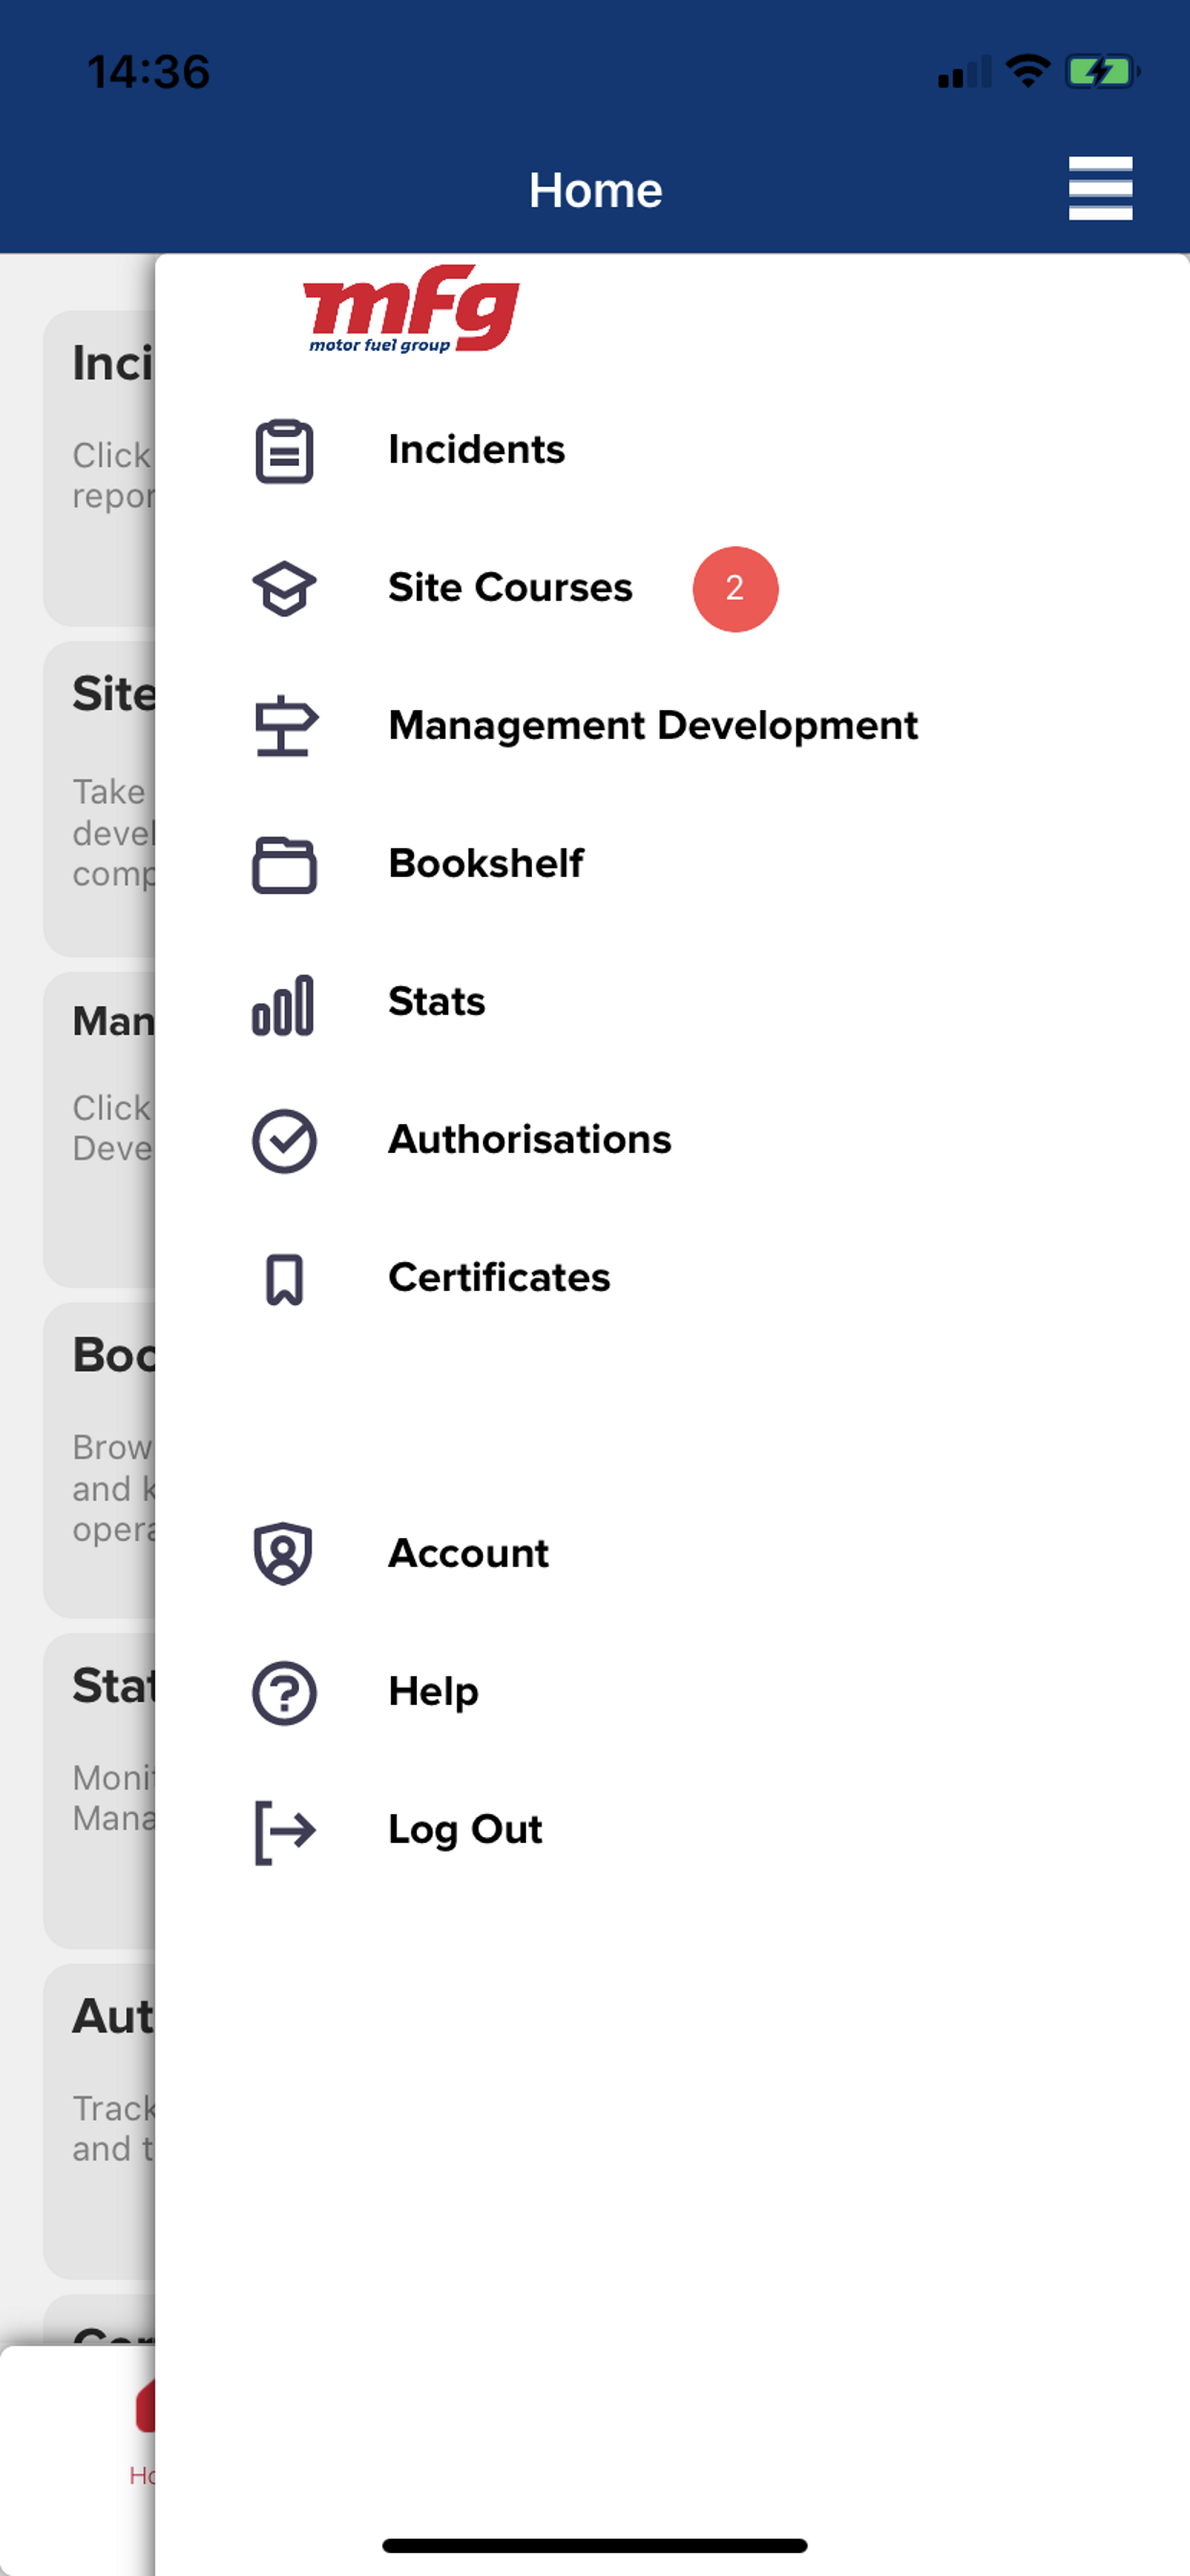
Task: Tap the Account shield icon
Action: click(x=284, y=1554)
